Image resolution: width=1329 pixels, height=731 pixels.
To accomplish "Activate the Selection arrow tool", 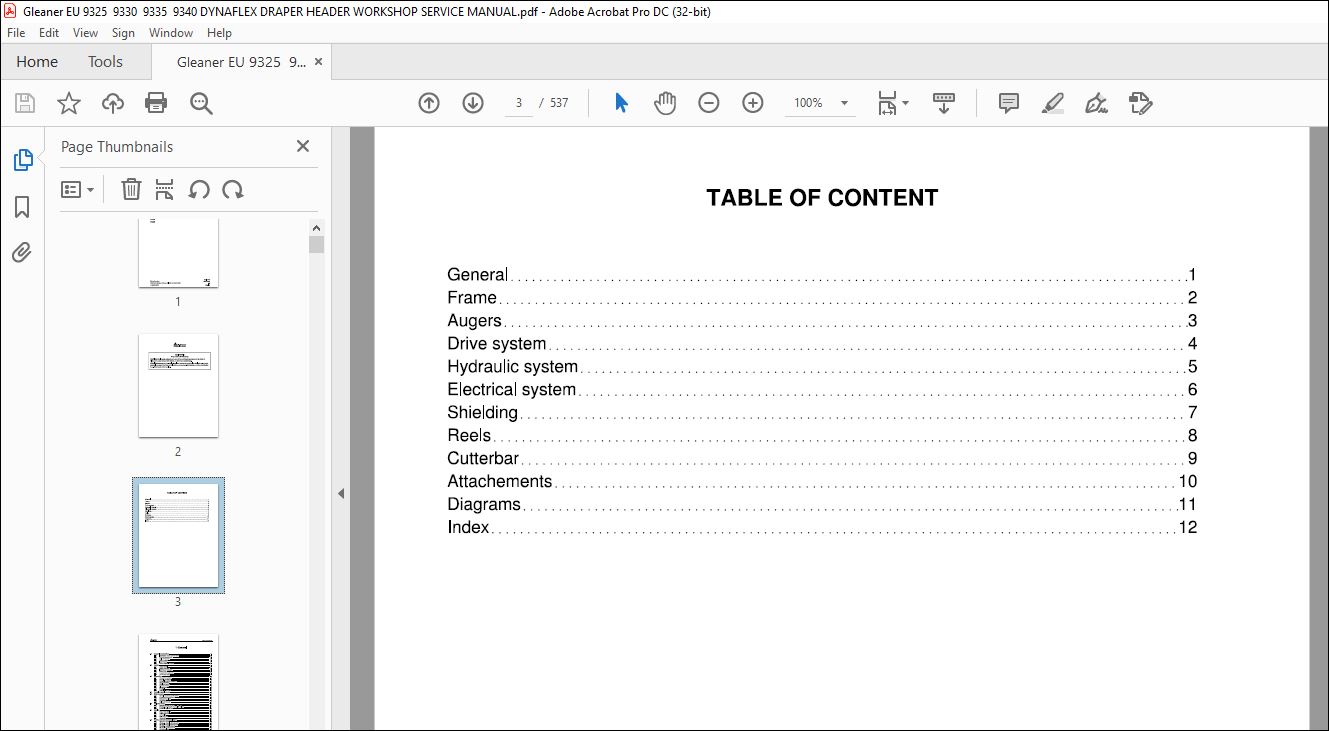I will 621,103.
